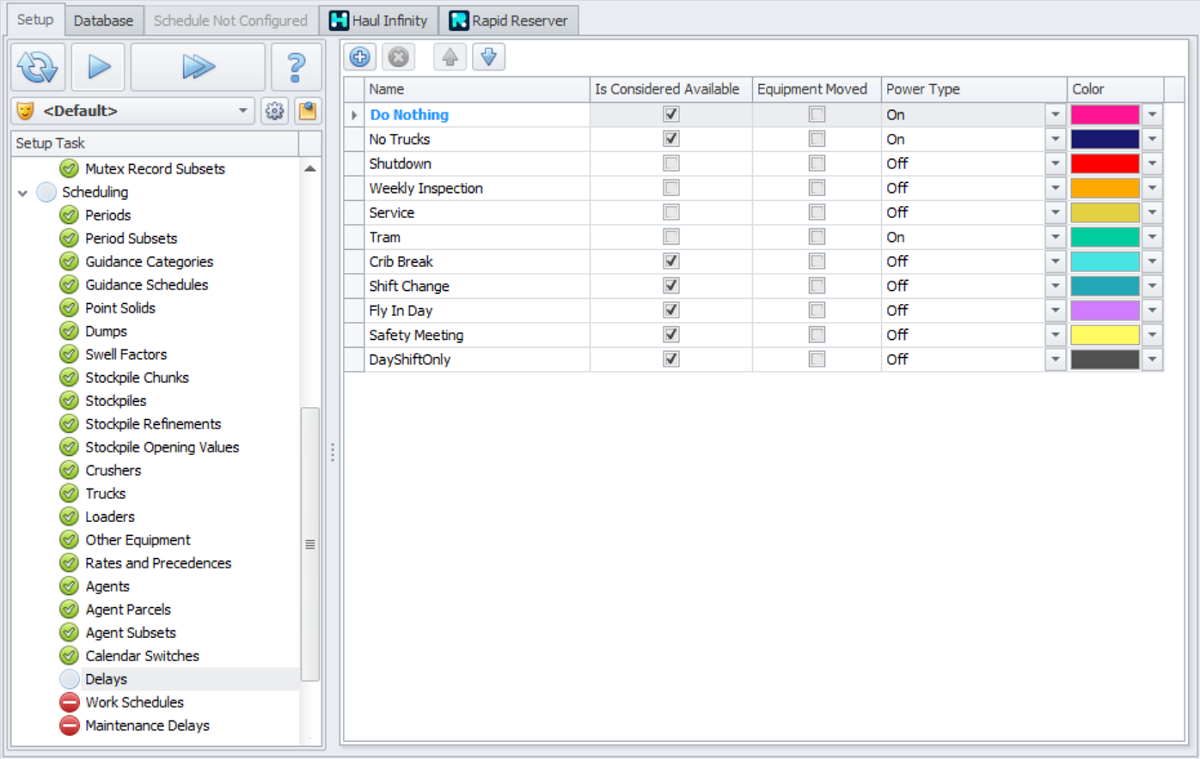Screen dimensions: 1200x759
Task: Click the refresh arrows icon button
Action: [x=39, y=67]
